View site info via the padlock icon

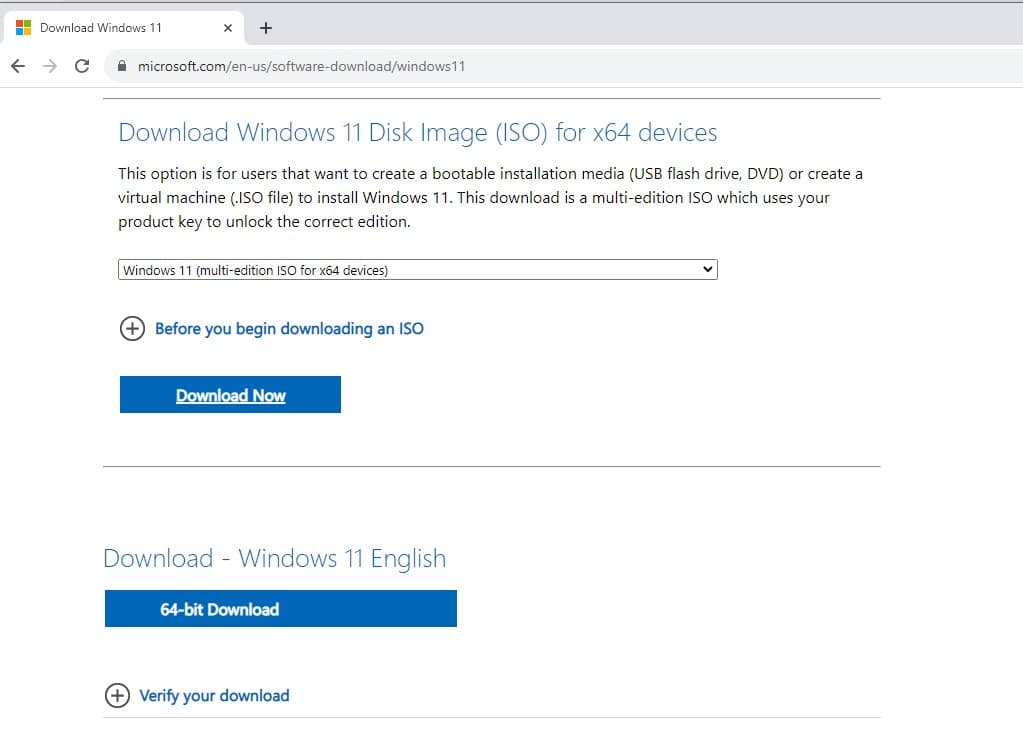coord(122,67)
